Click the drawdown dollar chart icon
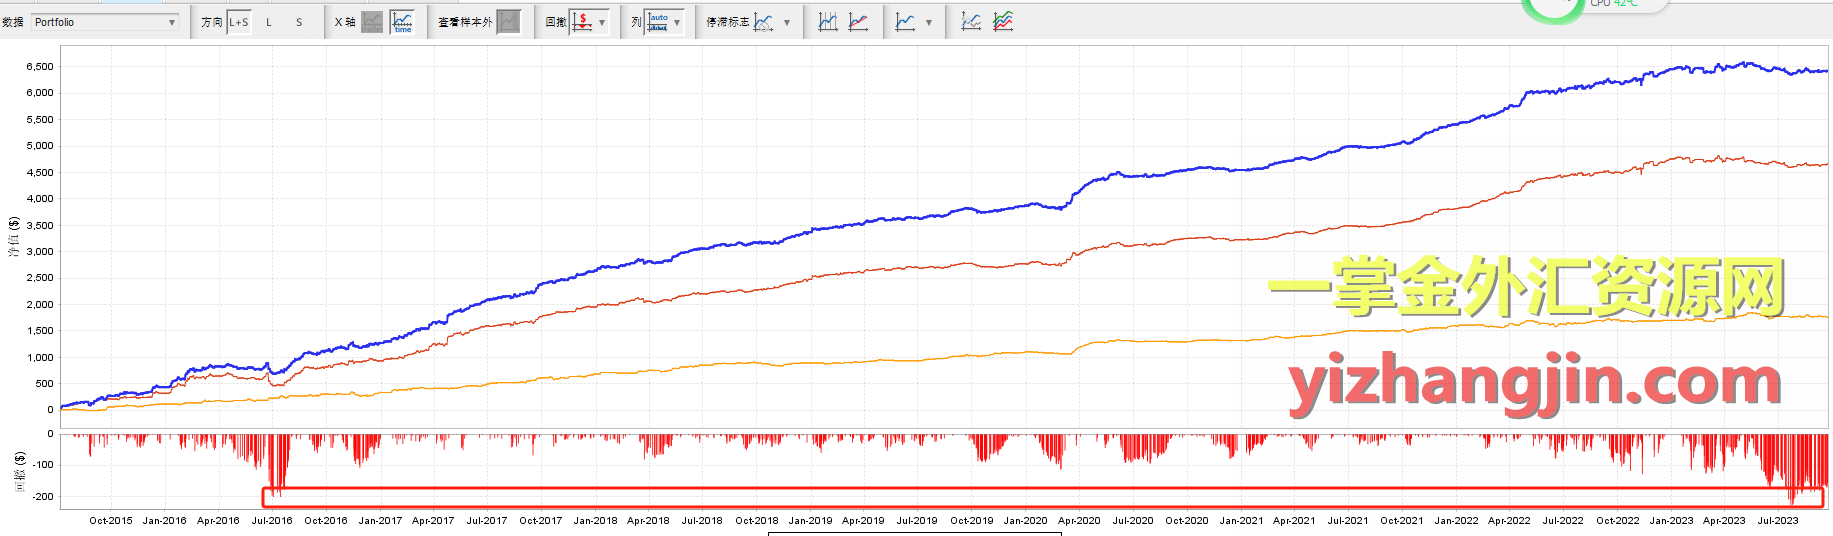Image resolution: width=1833 pixels, height=536 pixels. [583, 22]
